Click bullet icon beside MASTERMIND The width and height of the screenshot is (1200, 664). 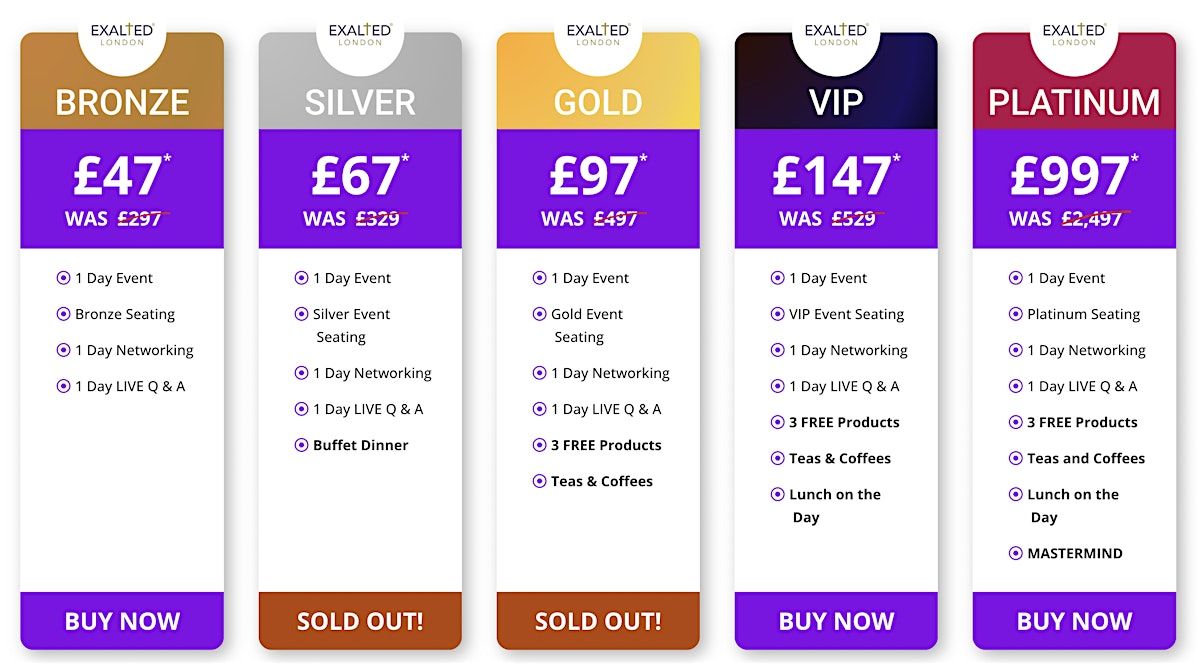coord(1015,553)
